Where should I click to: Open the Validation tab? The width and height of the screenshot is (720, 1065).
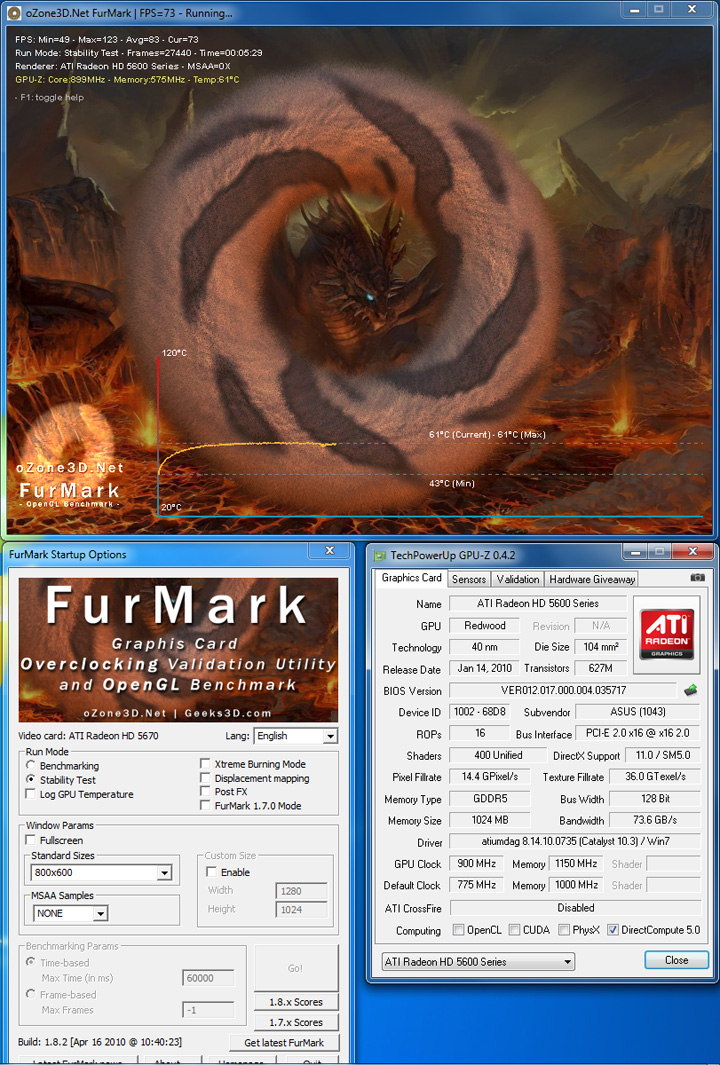(x=518, y=579)
